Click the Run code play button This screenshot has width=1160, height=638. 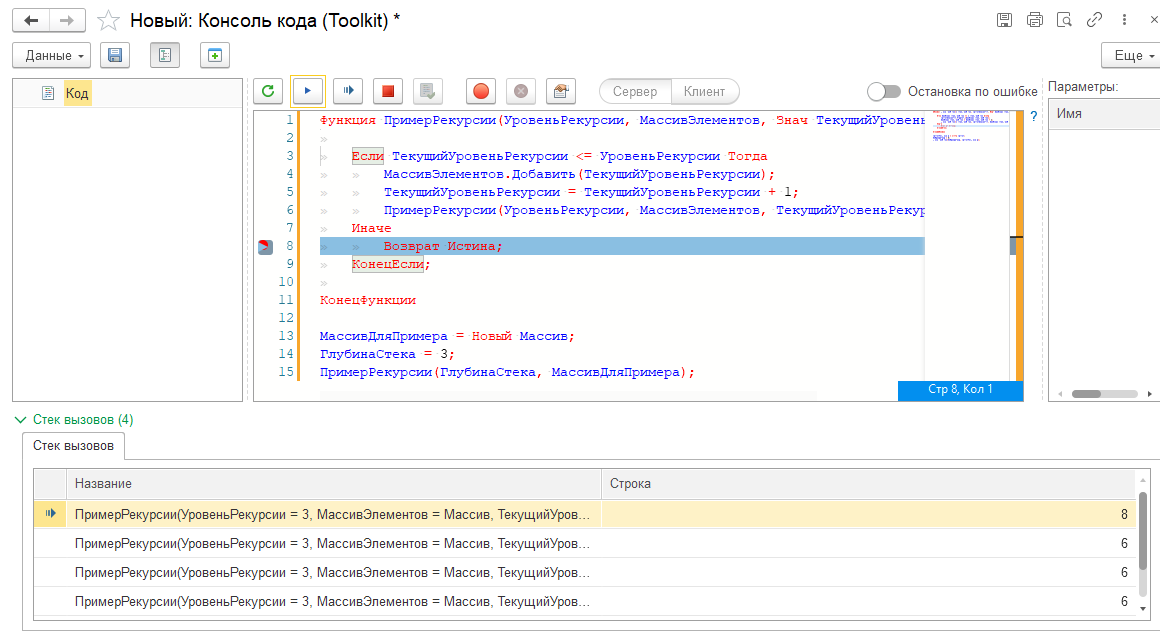pos(308,91)
